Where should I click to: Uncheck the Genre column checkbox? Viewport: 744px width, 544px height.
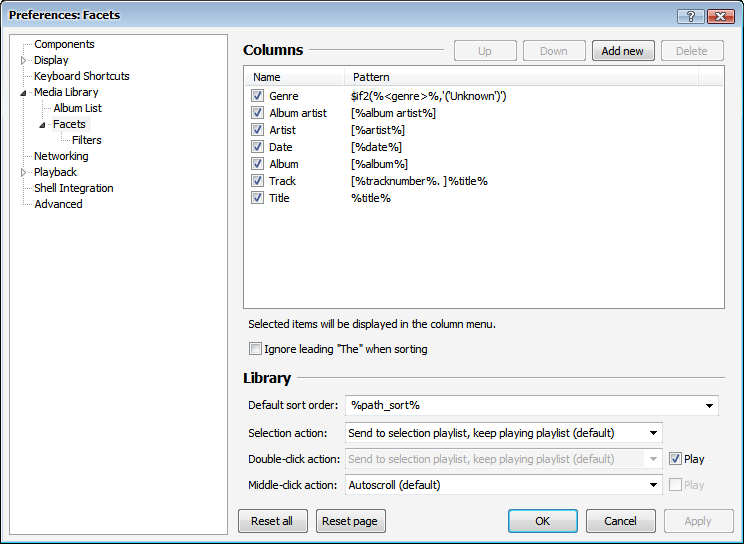258,96
